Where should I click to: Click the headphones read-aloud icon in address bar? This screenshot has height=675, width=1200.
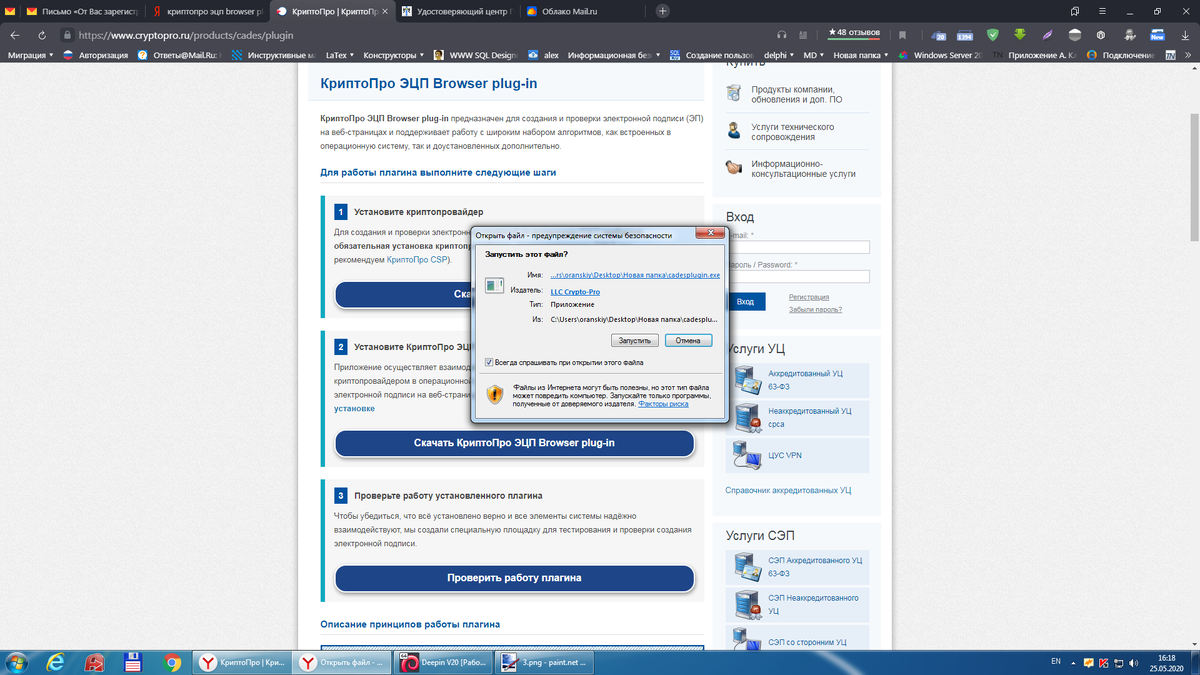pos(782,34)
